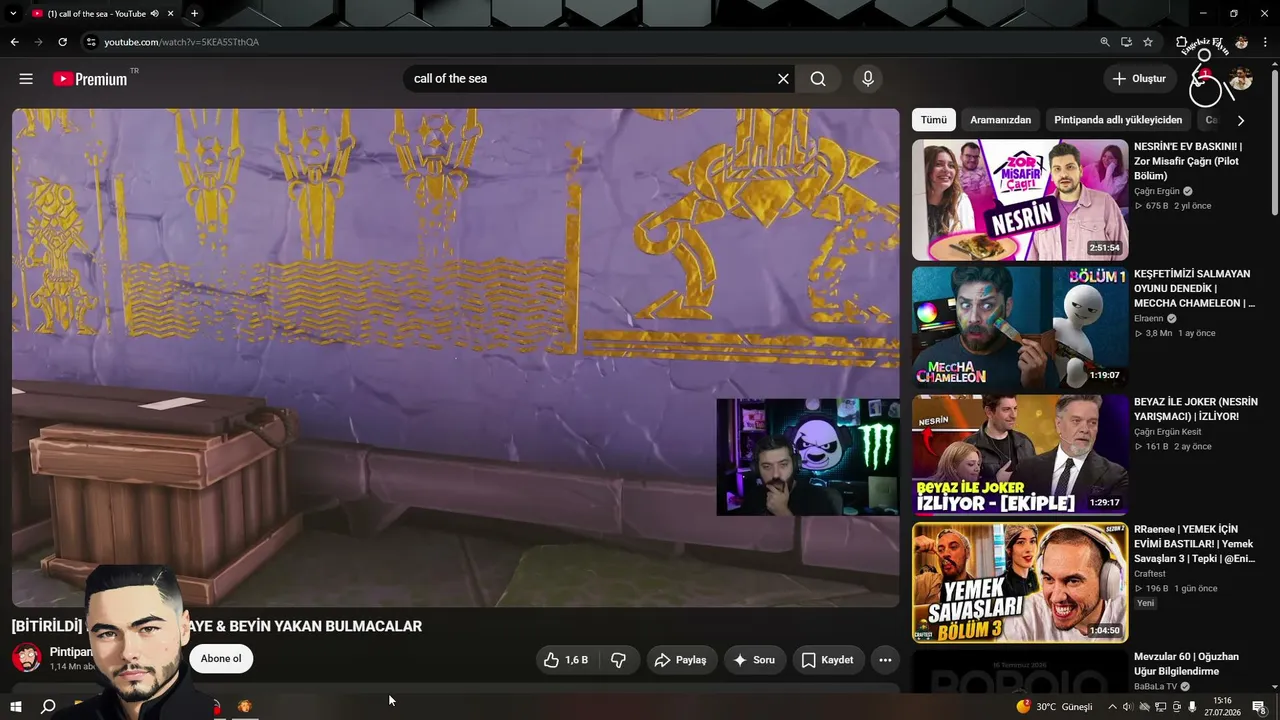Visit the Elraenn channel name

coord(1149,319)
